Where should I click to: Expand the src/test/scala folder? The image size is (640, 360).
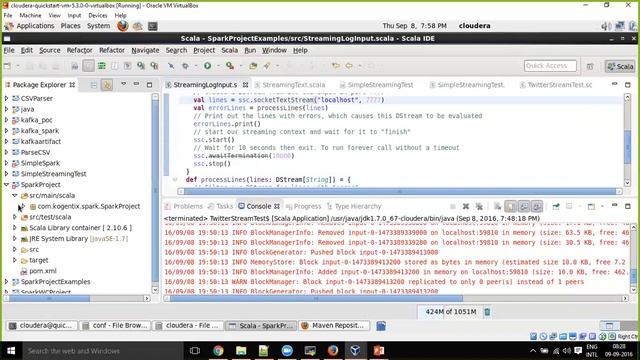click(15, 217)
